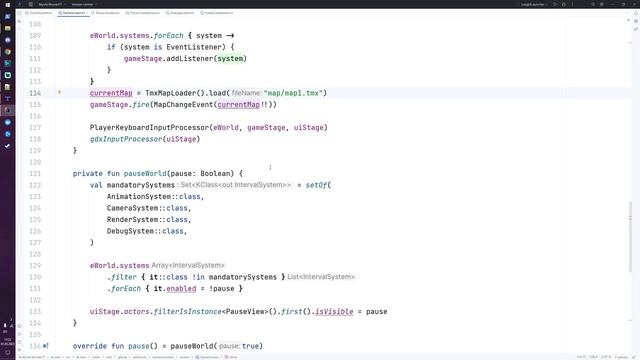The height and width of the screenshot is (360, 640).
Task: Open the run configuration dropdown
Action: [x=534, y=4]
